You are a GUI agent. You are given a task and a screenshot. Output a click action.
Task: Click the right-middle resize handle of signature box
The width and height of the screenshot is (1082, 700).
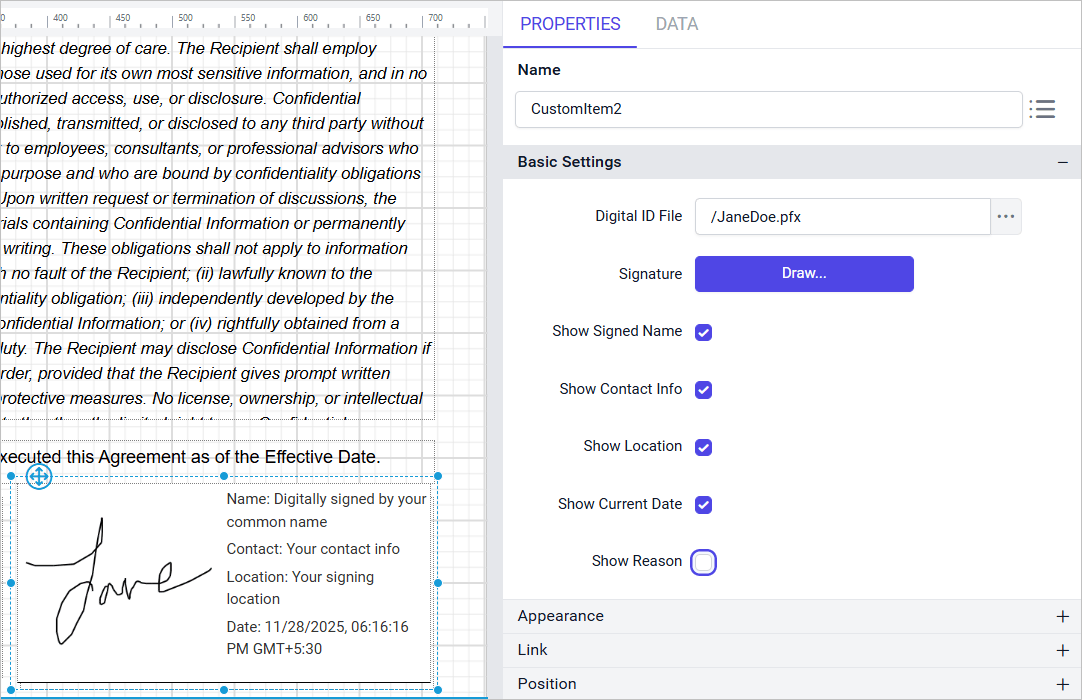pyautogui.click(x=438, y=582)
